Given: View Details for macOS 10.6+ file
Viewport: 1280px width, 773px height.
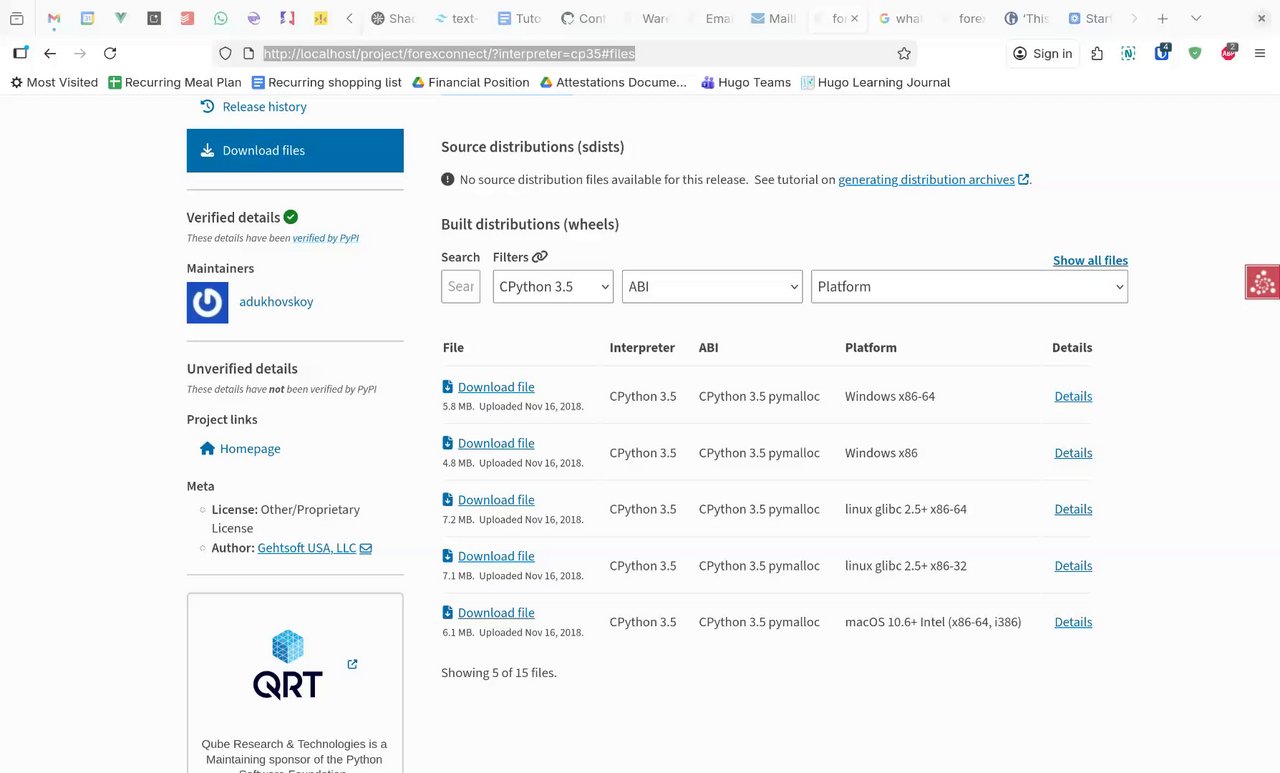Looking at the screenshot, I should (1073, 623).
